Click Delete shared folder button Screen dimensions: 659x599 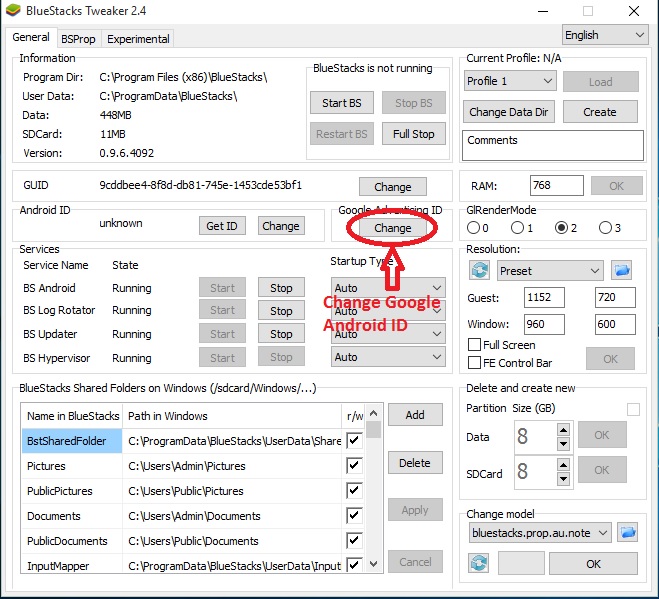415,463
